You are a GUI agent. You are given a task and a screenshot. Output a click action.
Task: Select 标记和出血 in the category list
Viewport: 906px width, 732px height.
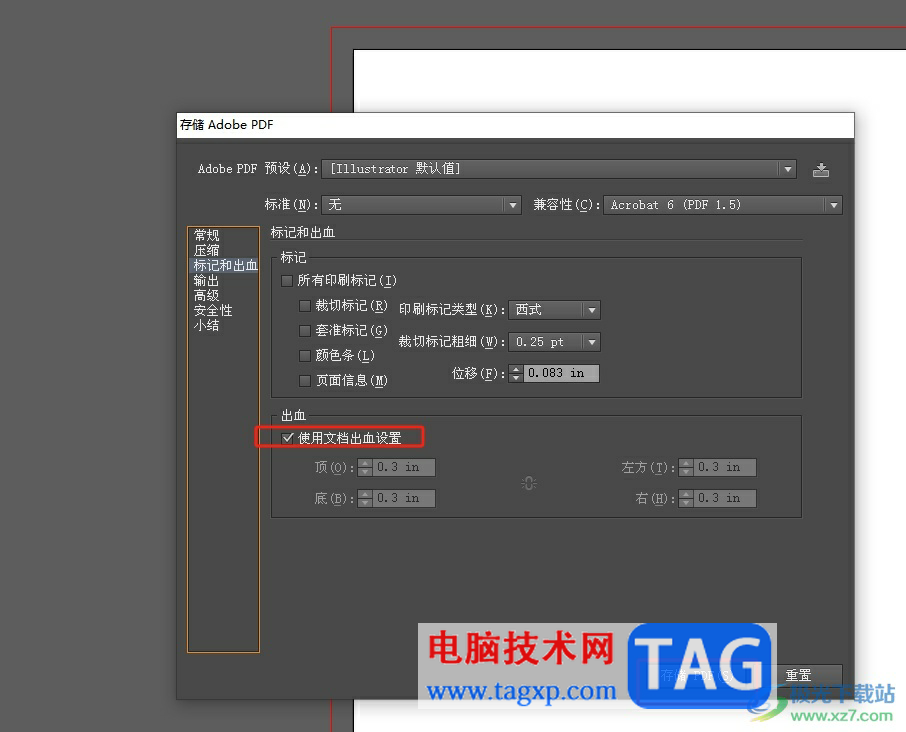(225, 265)
